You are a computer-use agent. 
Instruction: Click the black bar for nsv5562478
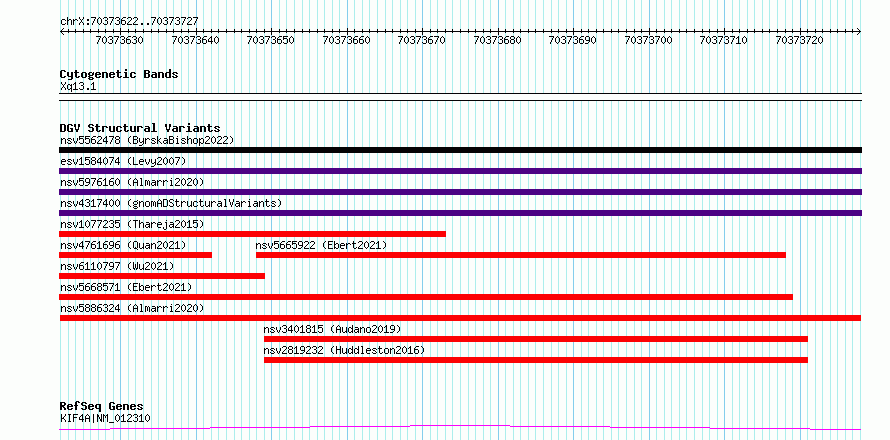click(460, 150)
